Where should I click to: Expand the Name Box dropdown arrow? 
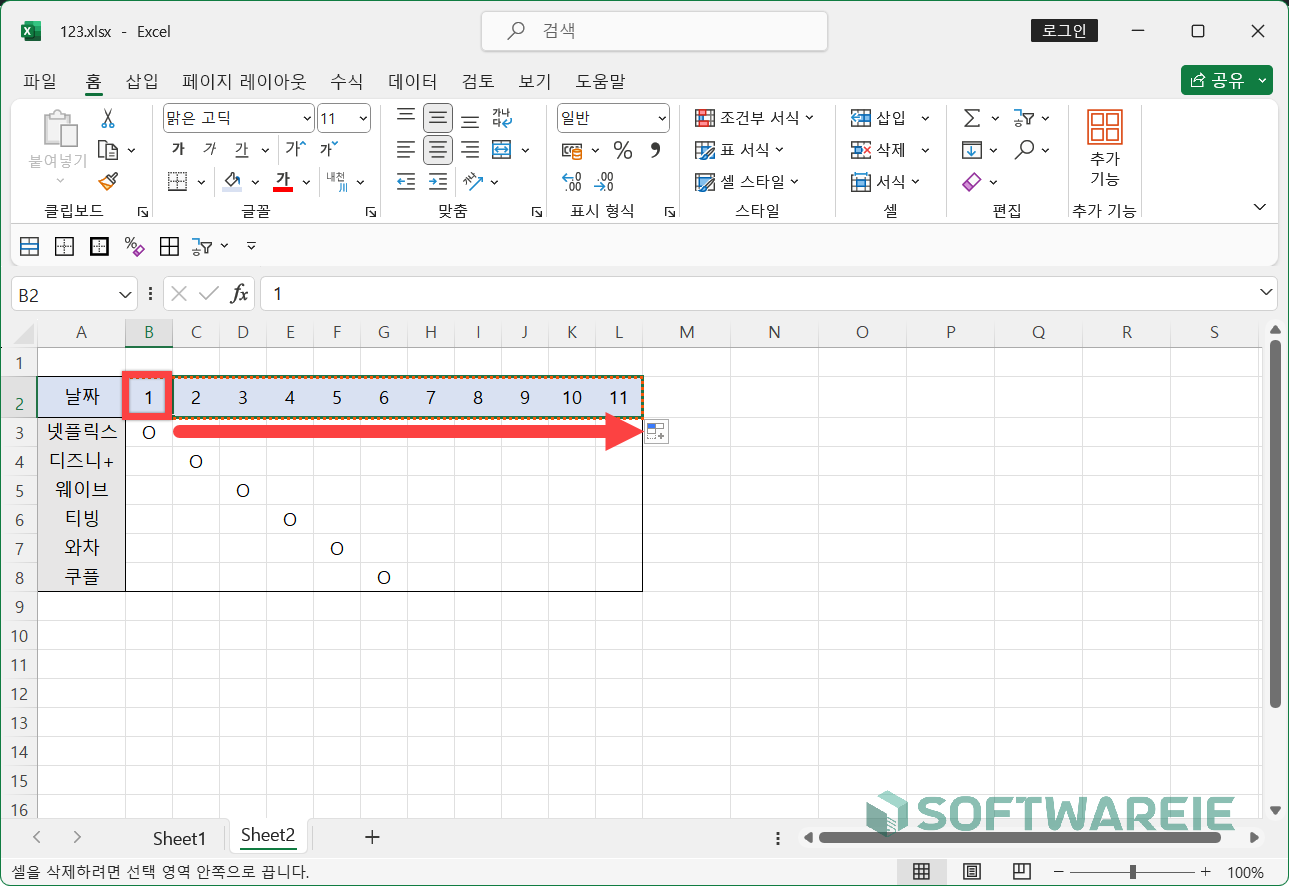[x=125, y=294]
